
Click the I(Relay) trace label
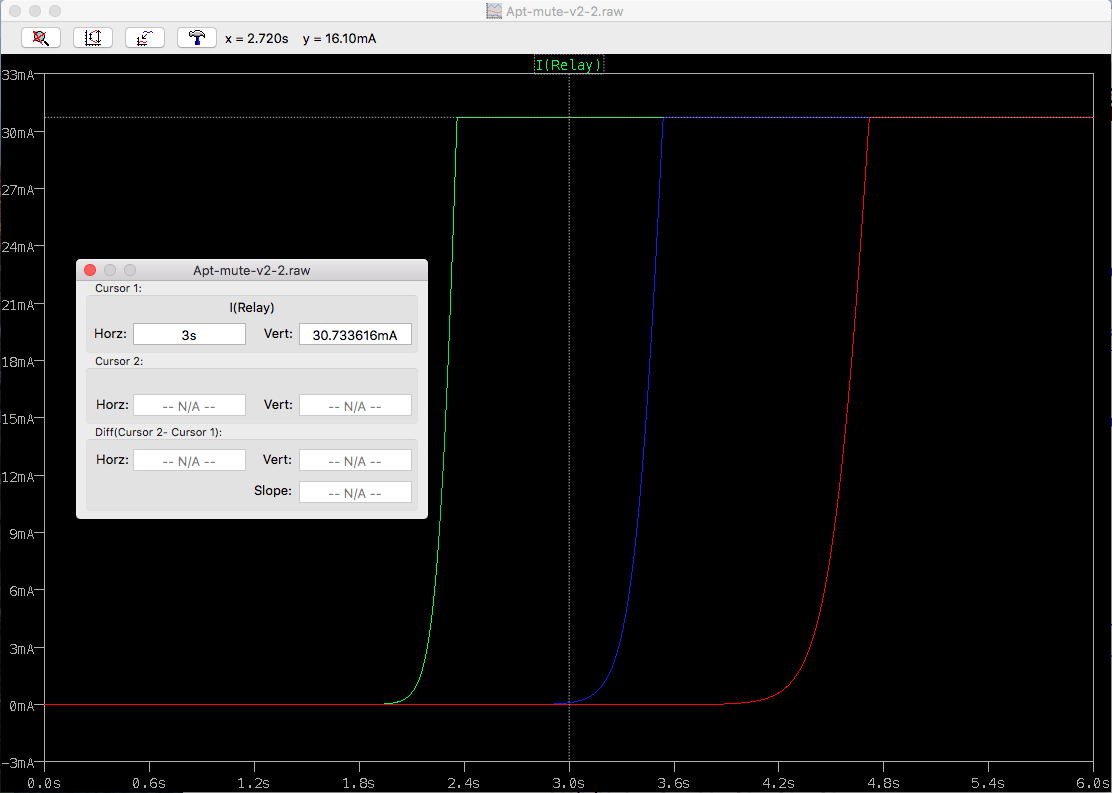click(x=569, y=65)
